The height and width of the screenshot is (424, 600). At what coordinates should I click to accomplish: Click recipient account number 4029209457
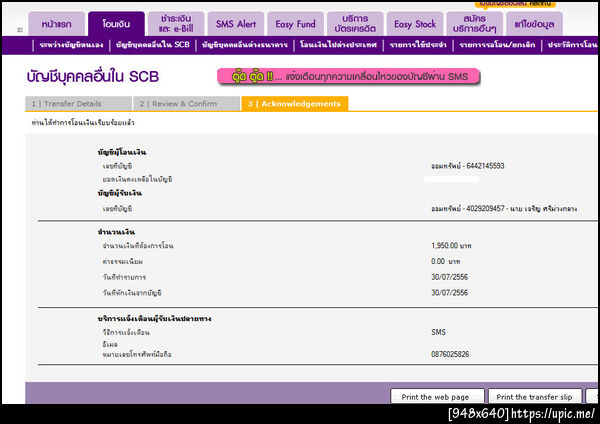coord(485,209)
